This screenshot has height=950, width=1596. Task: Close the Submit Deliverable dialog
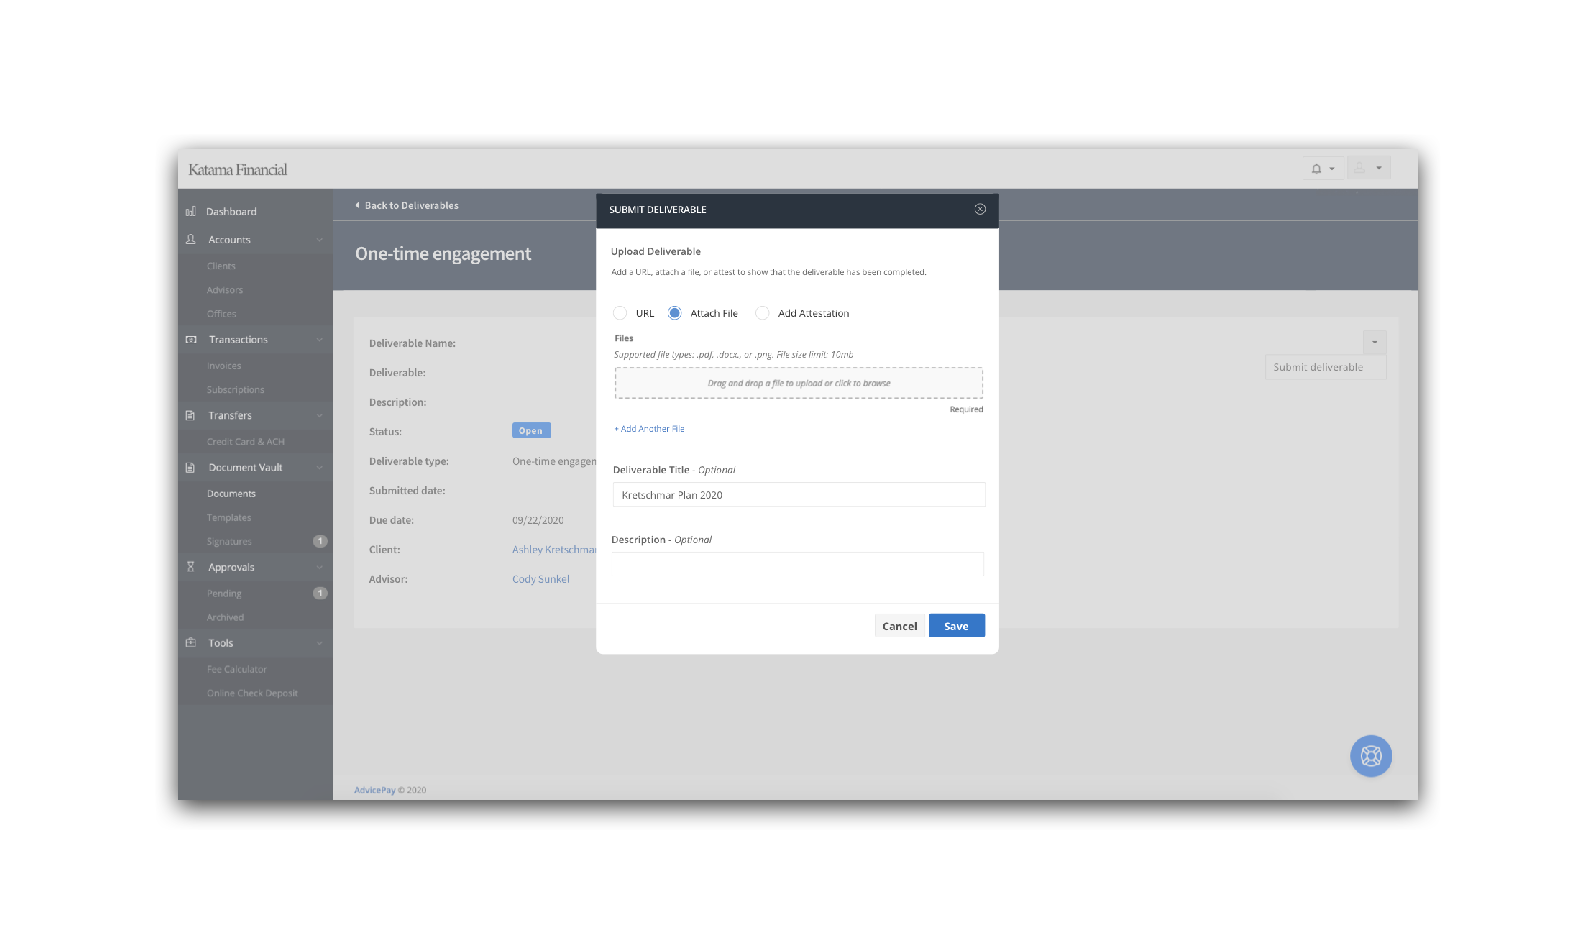980,209
